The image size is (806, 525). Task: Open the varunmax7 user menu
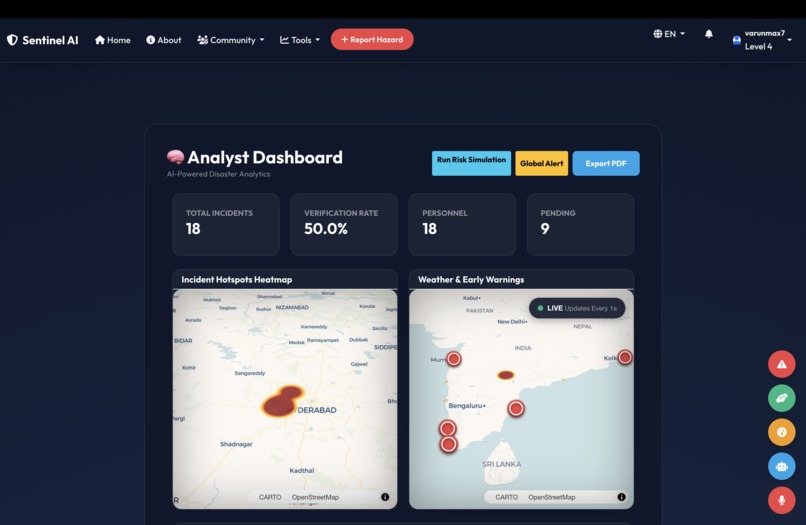pyautogui.click(x=762, y=40)
